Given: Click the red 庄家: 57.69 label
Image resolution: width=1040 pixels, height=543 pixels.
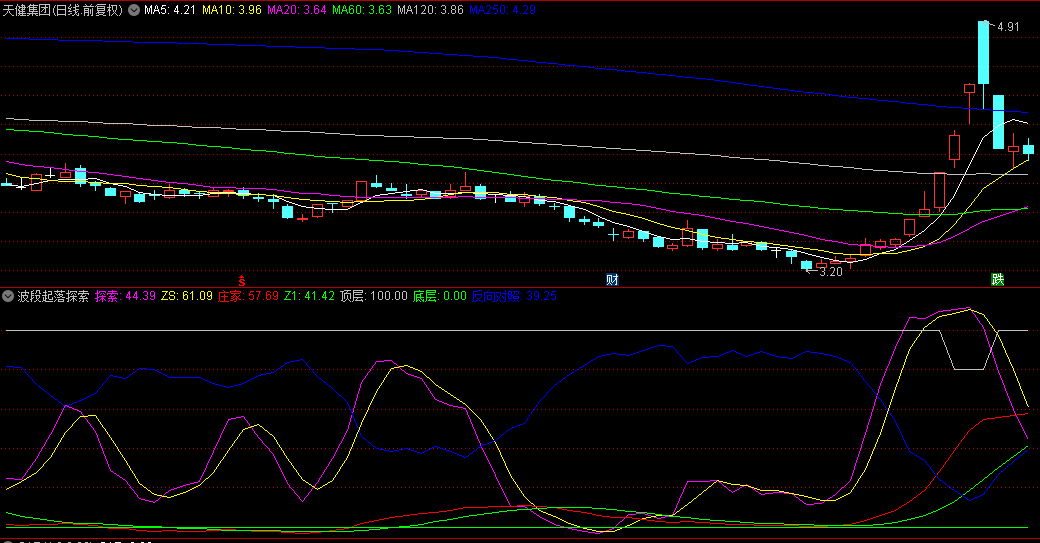Looking at the screenshot, I should coord(247,296).
